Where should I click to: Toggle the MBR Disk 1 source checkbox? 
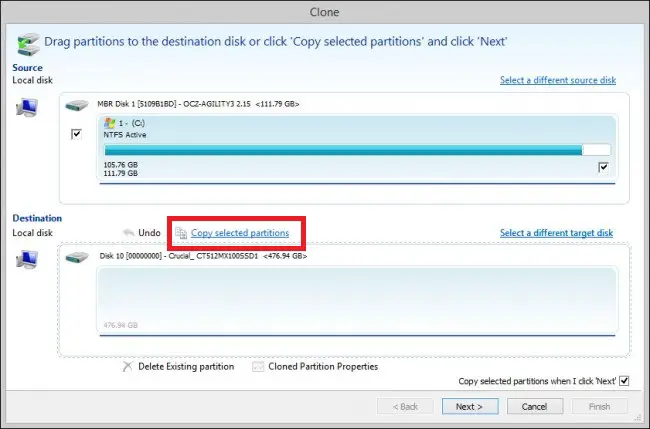click(x=77, y=135)
